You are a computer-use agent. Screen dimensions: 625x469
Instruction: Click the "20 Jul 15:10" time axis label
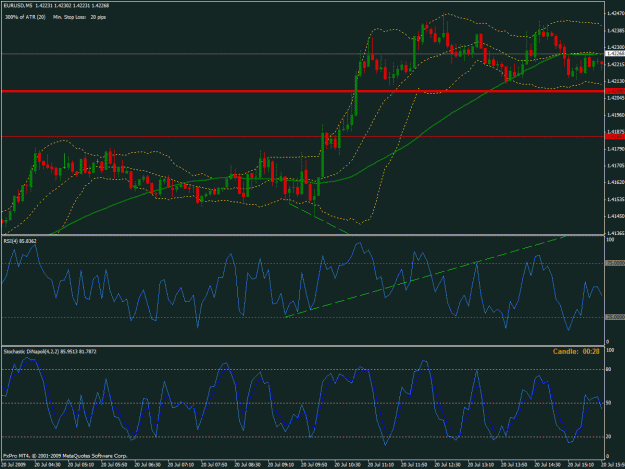(582, 465)
